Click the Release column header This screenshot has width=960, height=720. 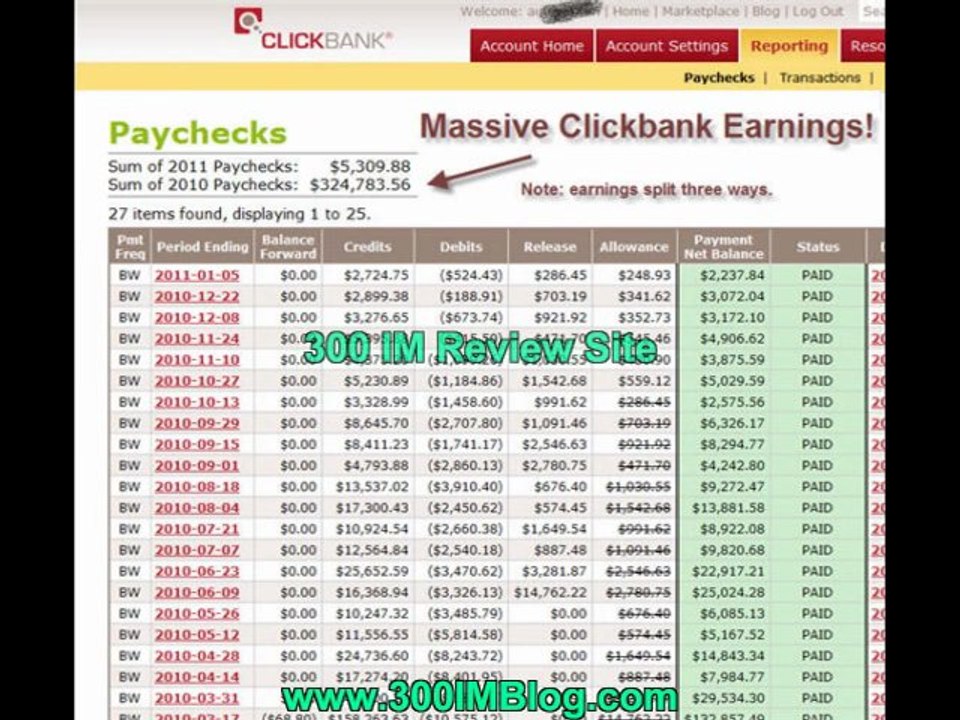tap(550, 247)
